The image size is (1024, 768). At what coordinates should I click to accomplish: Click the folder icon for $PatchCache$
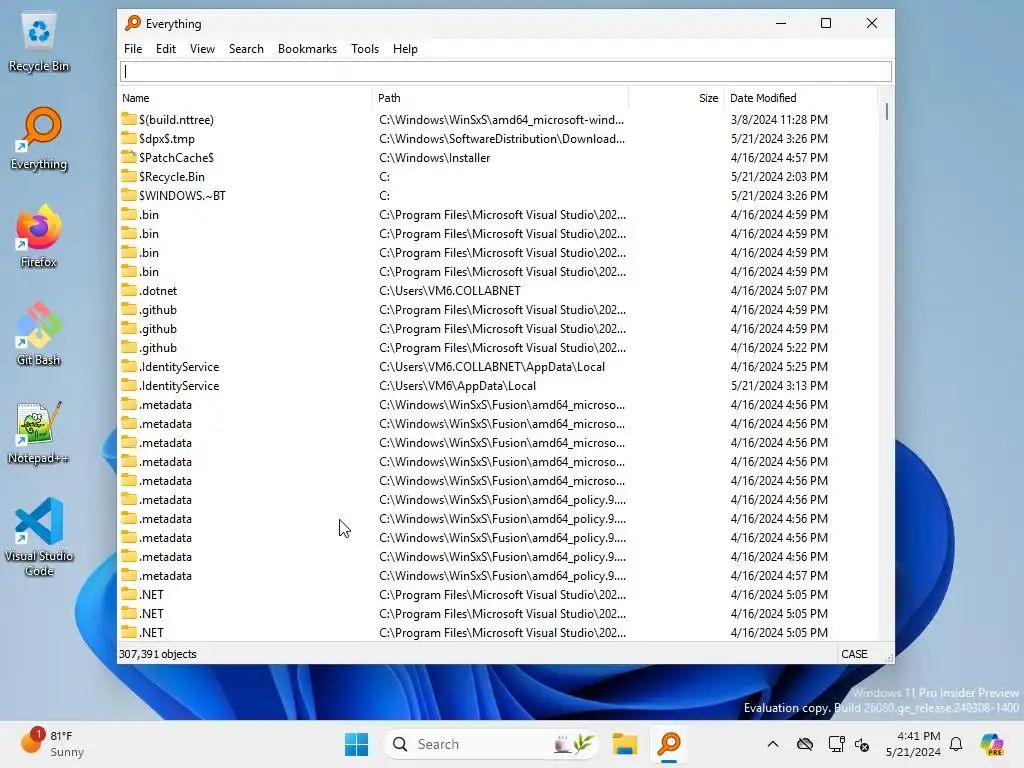tap(129, 157)
